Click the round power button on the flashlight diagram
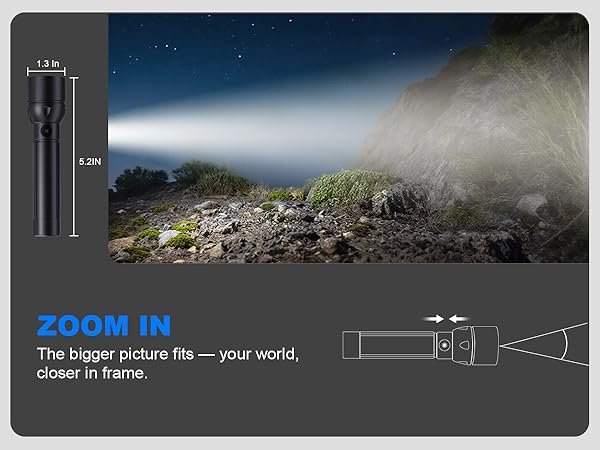This screenshot has height=450, width=600. (444, 345)
